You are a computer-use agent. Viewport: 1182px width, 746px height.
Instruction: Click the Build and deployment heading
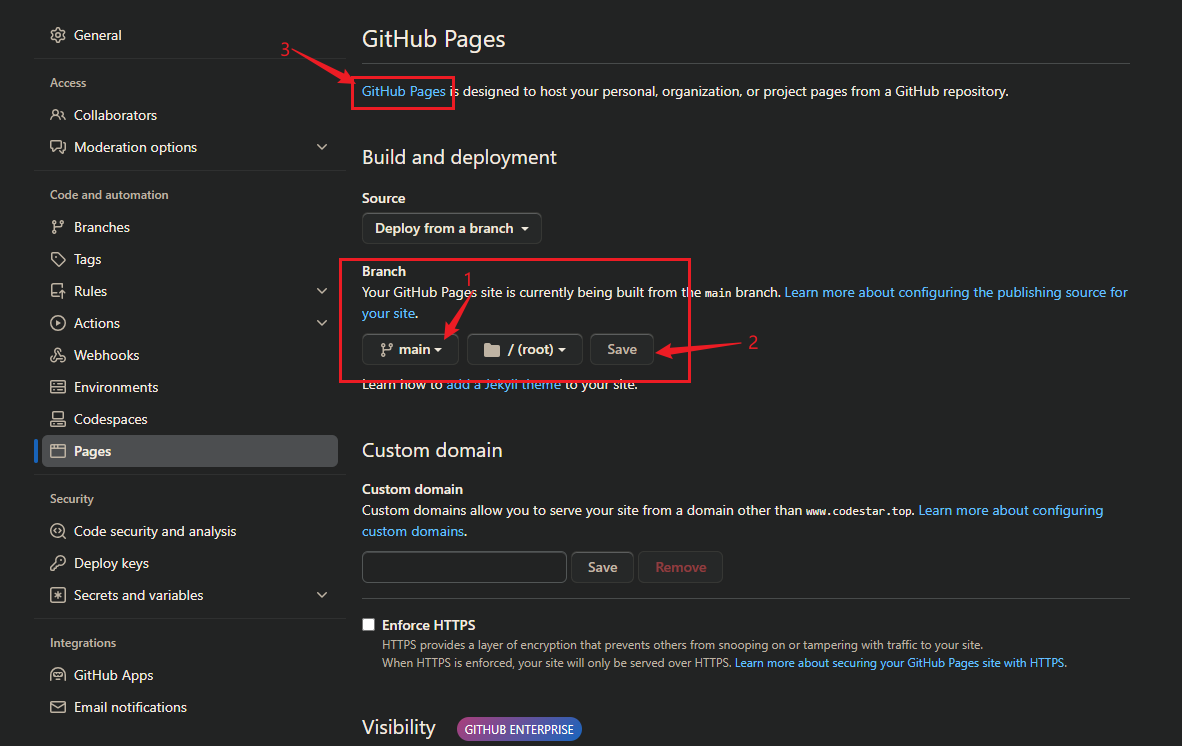pyautogui.click(x=459, y=157)
